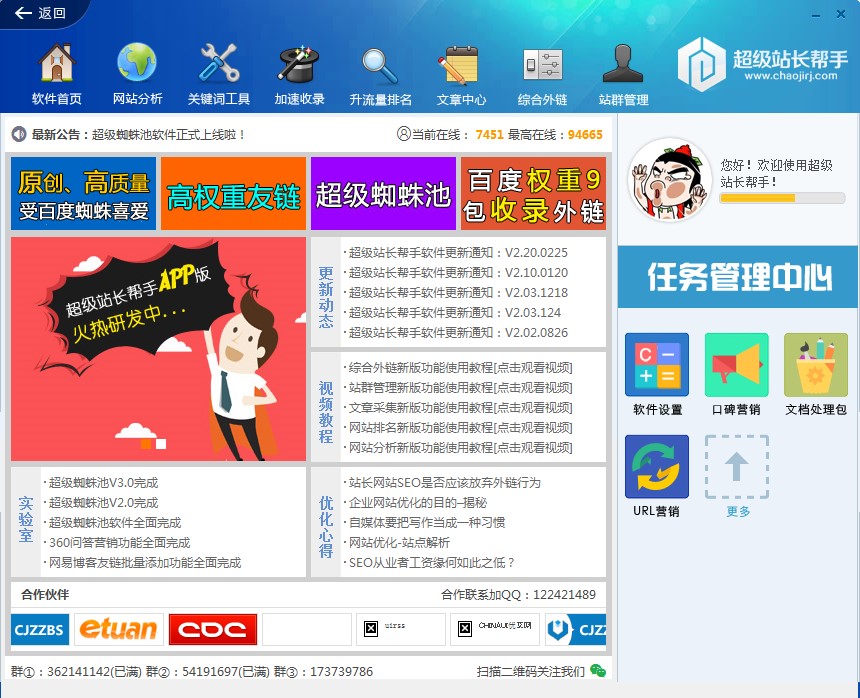Open 站群管理新版功能使用教程 video link
The image size is (860, 698).
(x=460, y=388)
